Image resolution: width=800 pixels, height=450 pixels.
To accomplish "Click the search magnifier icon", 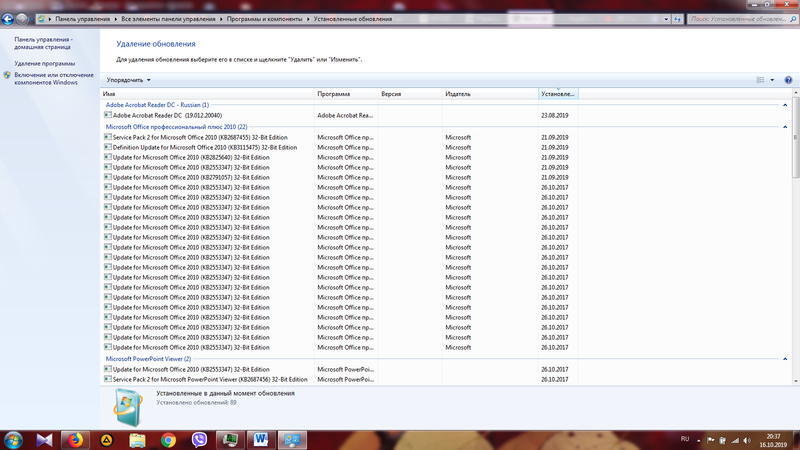I will click(x=793, y=19).
